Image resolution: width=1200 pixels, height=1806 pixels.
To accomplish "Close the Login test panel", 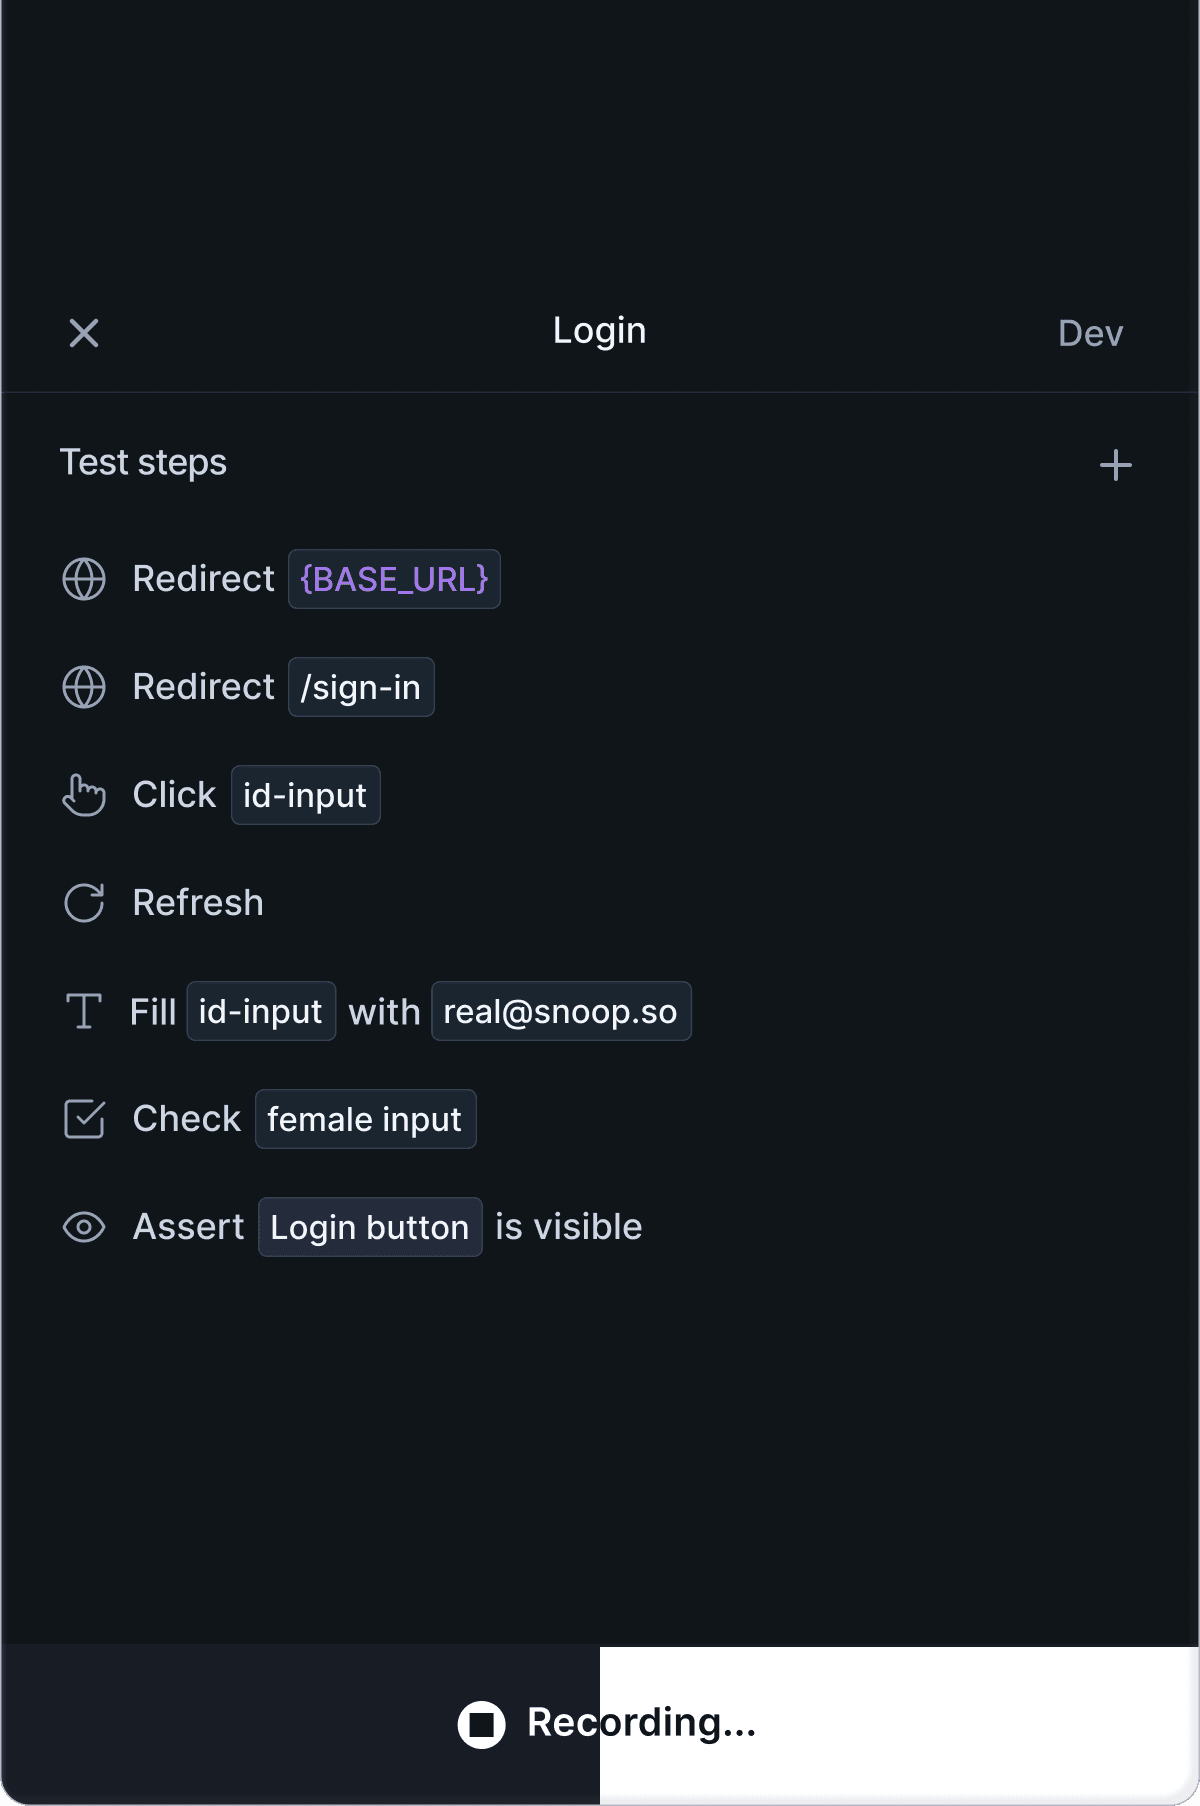I will (x=84, y=333).
